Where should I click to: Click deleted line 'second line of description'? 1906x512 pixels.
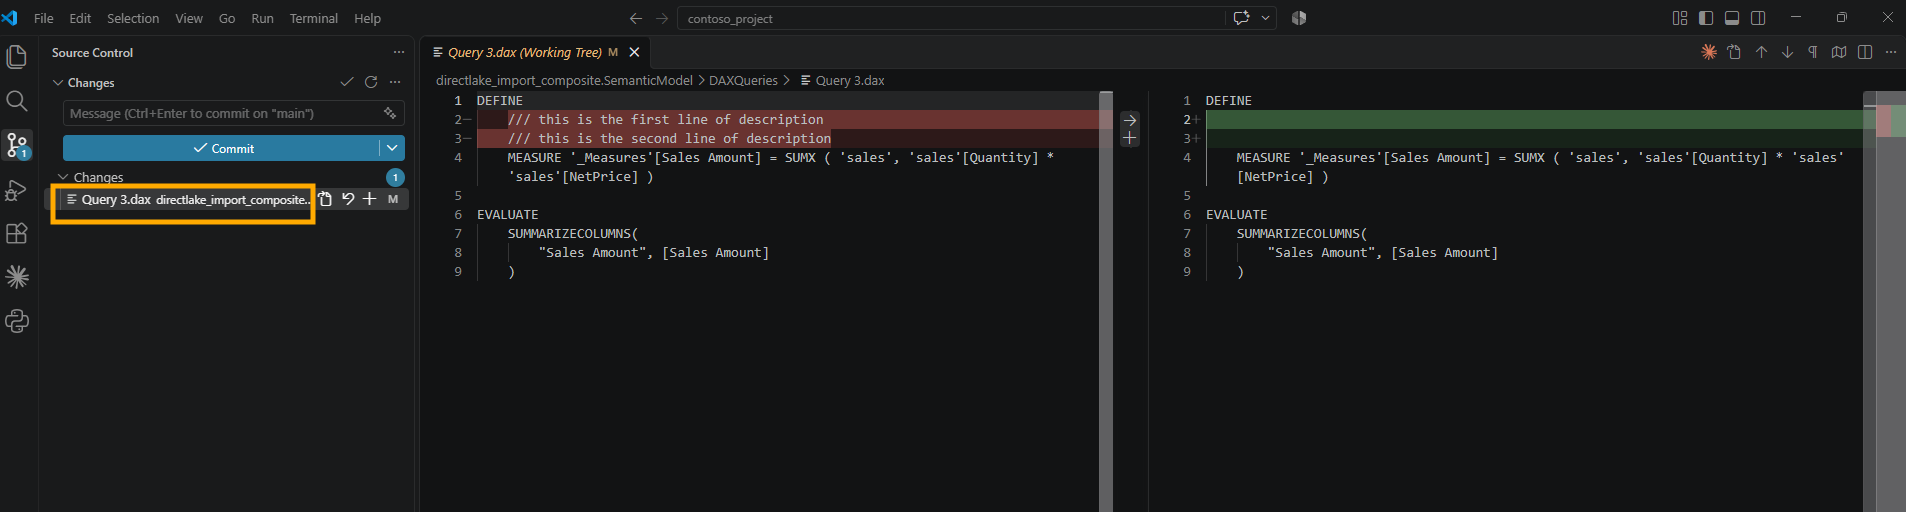coord(669,138)
